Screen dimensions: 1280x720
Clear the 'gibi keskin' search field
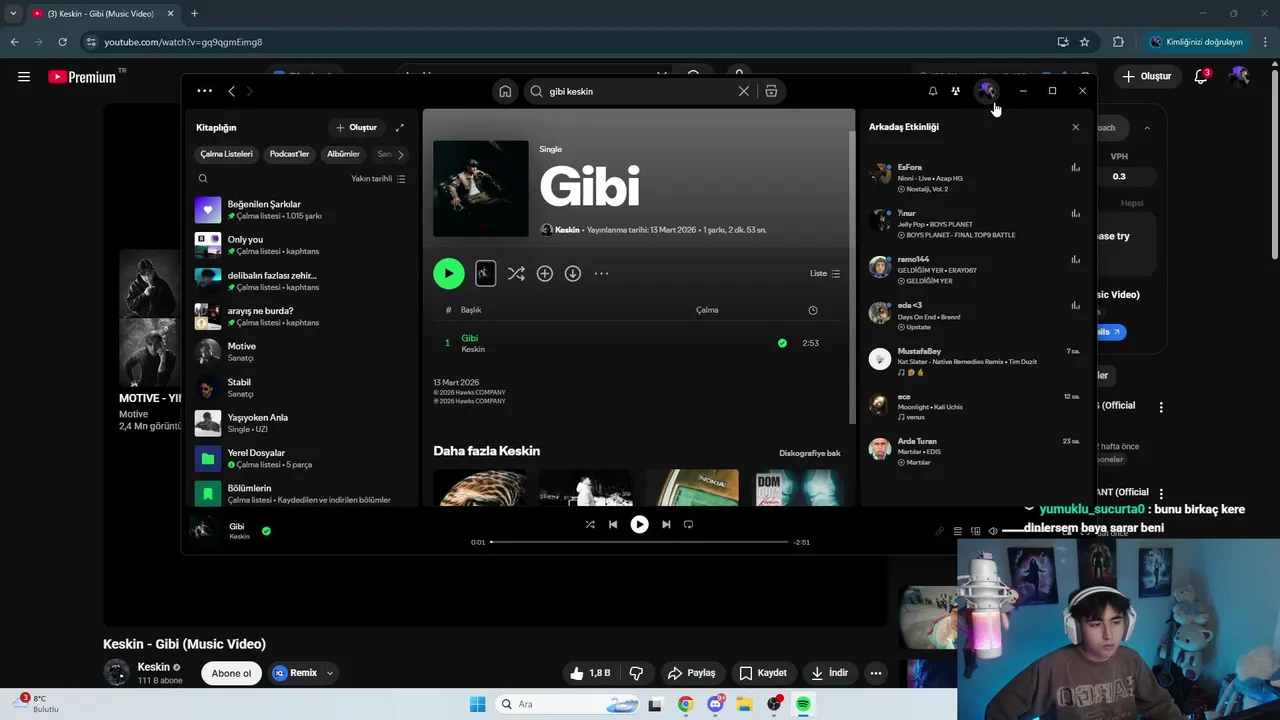pyautogui.click(x=744, y=91)
